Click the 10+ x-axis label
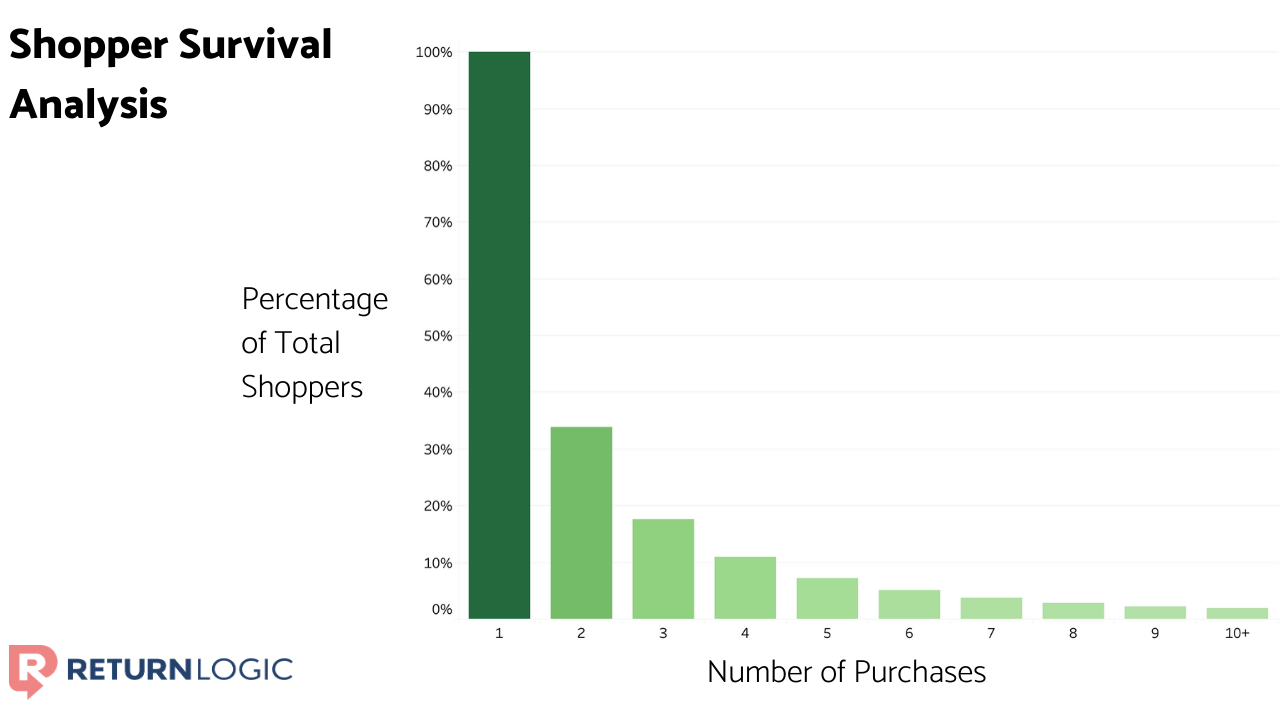The image size is (1280, 720). [1237, 634]
